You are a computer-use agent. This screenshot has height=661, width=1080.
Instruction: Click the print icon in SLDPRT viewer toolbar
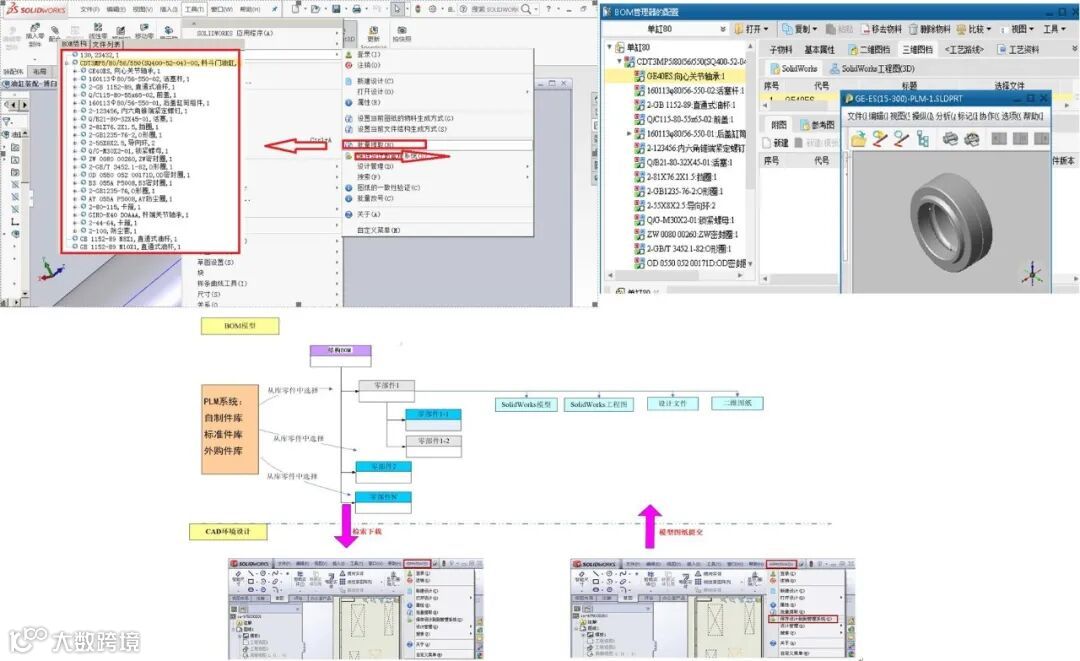[950, 139]
